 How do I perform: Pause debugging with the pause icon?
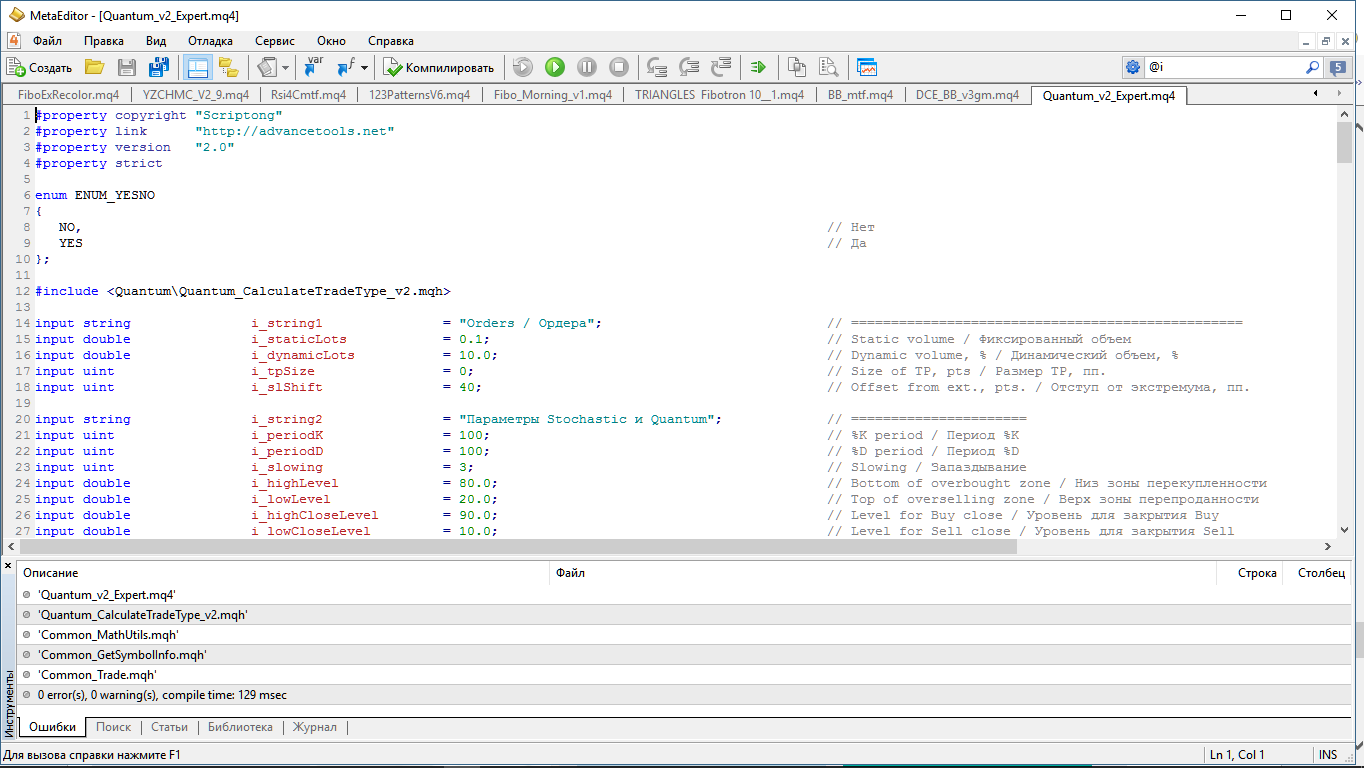point(587,67)
